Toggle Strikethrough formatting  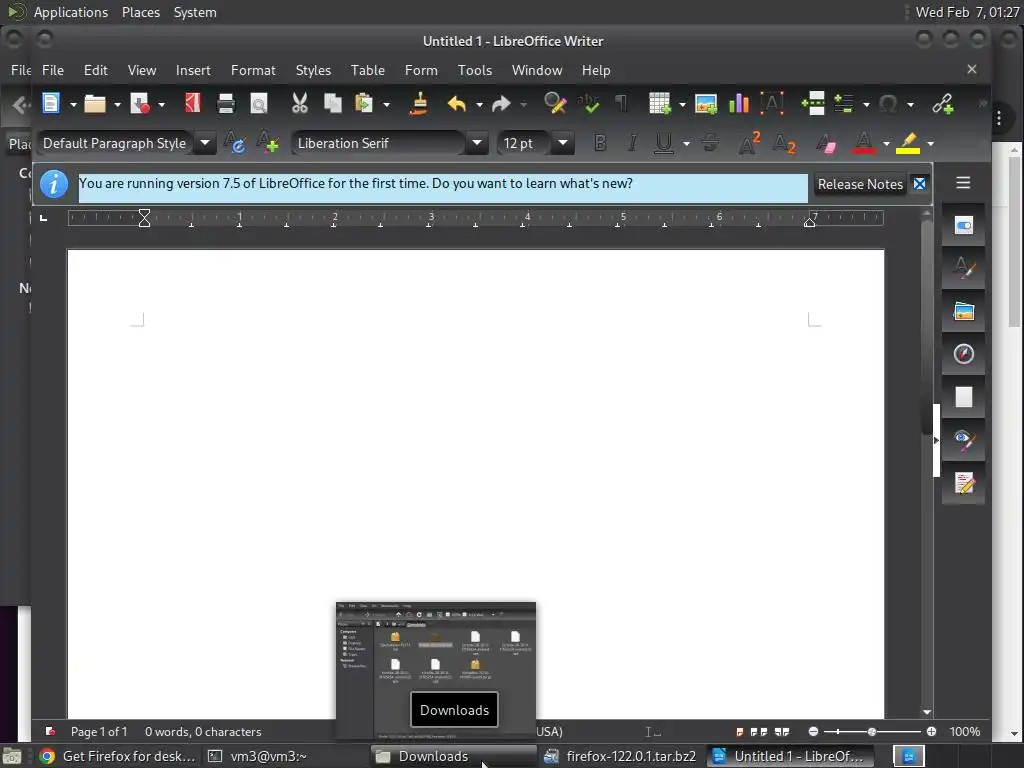point(711,143)
